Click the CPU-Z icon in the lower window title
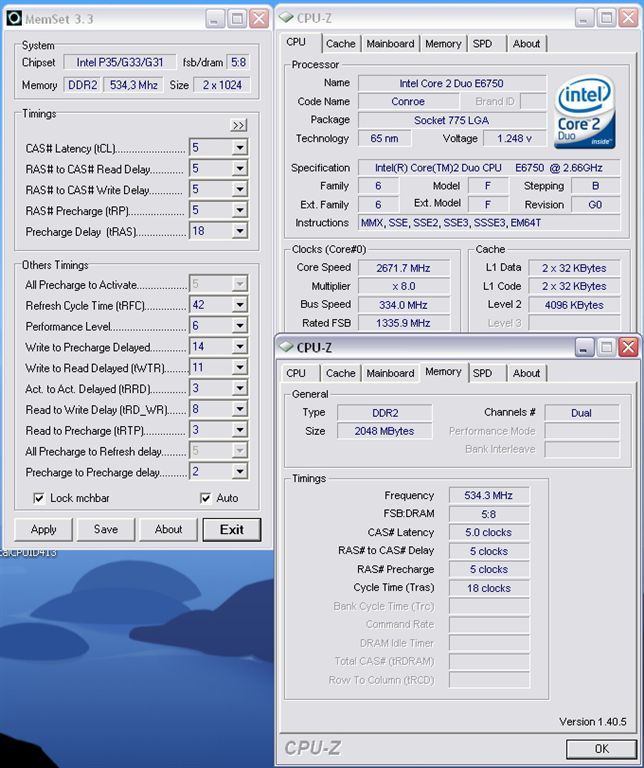644x768 pixels. [286, 347]
